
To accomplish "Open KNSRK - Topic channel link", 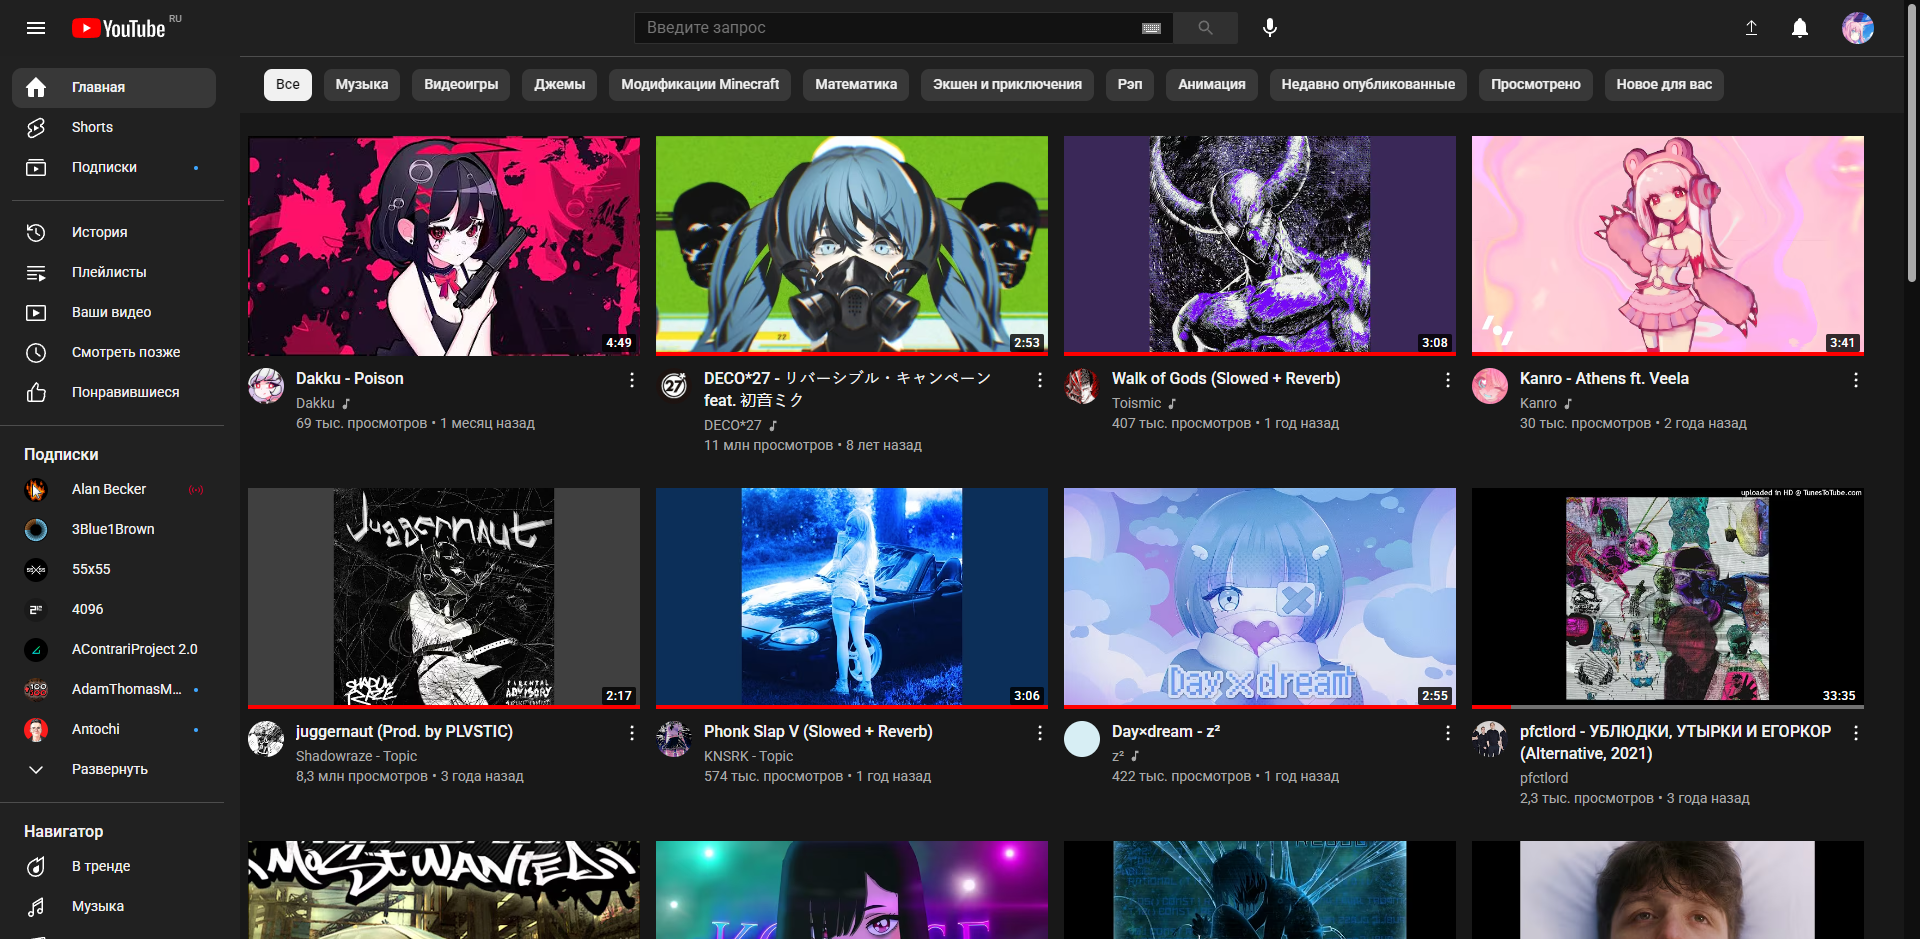I will point(748,756).
